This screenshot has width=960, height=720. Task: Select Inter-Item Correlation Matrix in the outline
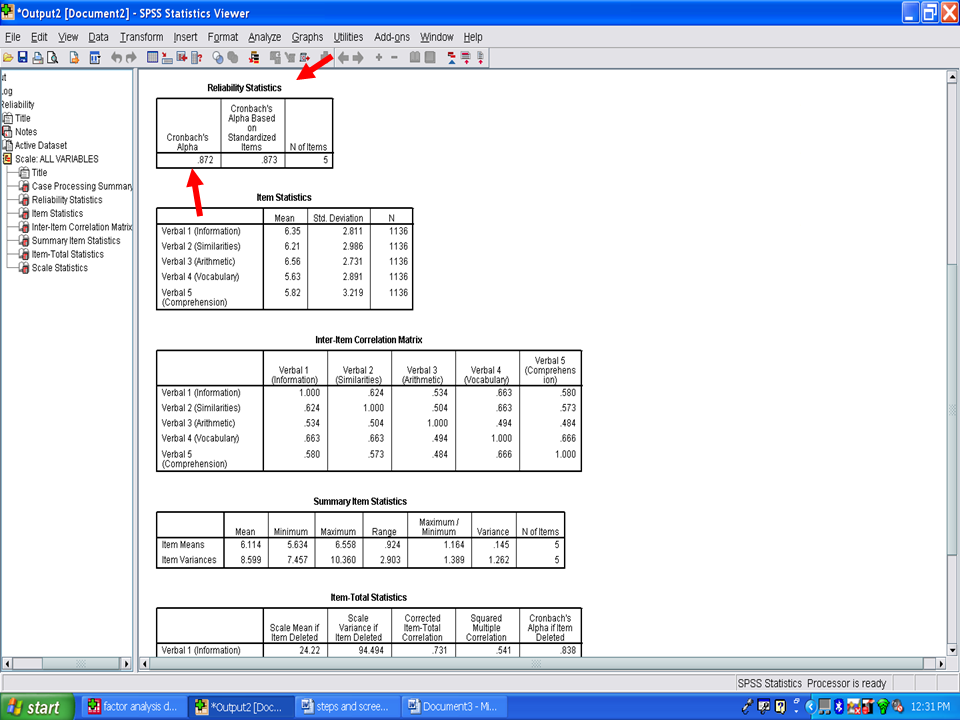pyautogui.click(x=81, y=227)
